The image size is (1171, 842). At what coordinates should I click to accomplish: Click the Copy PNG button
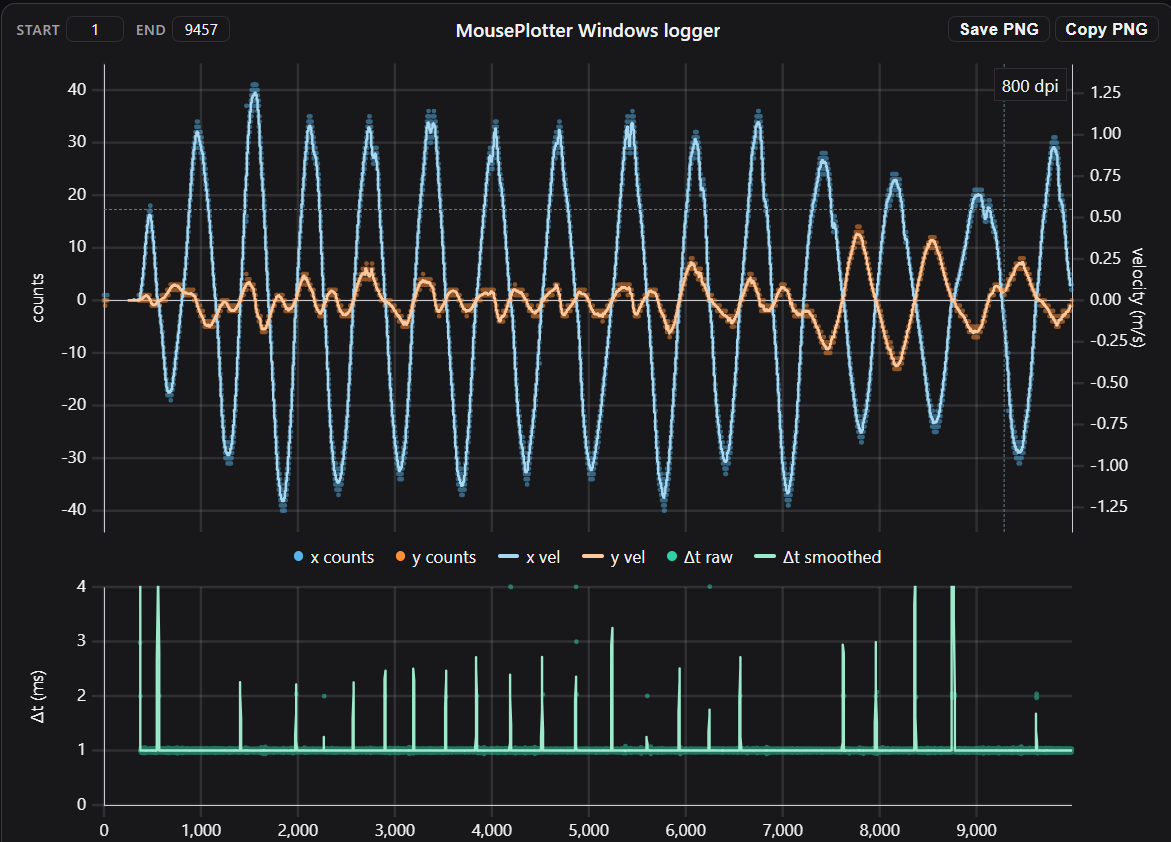(1106, 29)
